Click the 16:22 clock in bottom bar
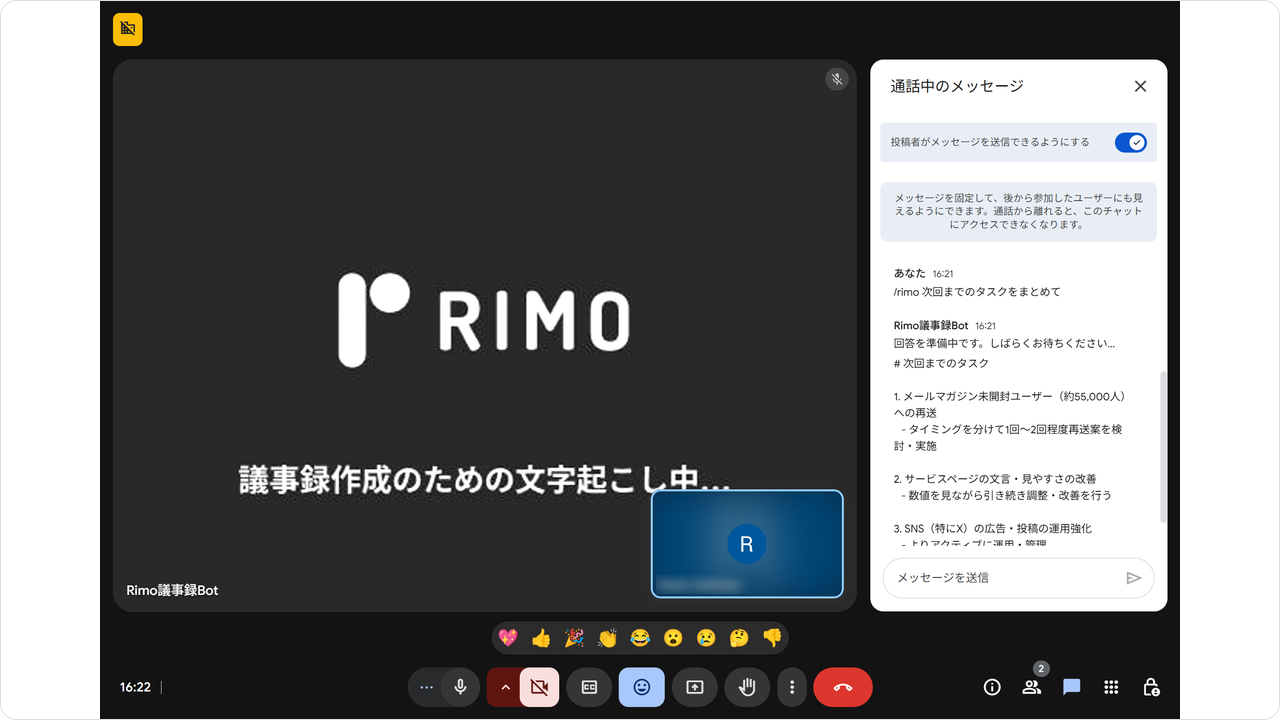The width and height of the screenshot is (1280, 720). point(135,687)
